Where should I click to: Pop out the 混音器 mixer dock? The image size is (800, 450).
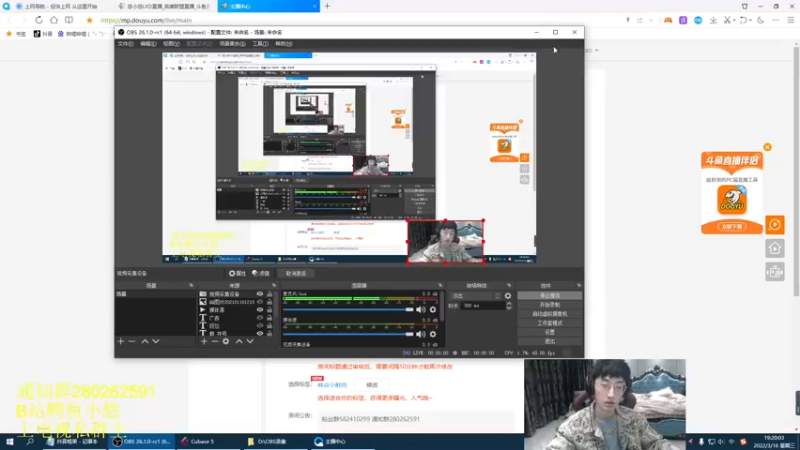(x=440, y=285)
